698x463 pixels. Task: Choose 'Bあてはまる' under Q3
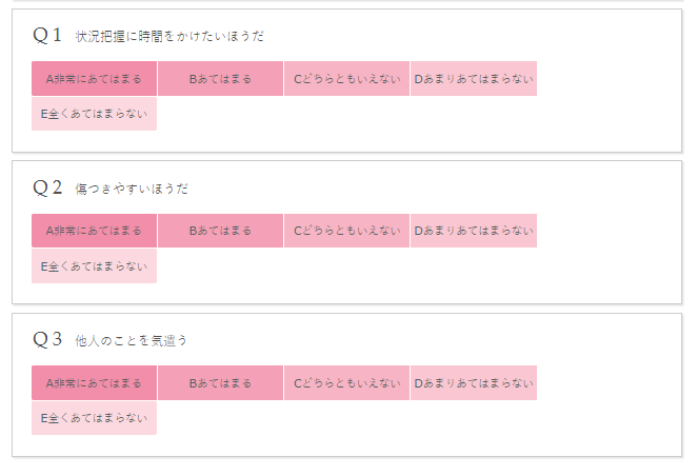coord(220,383)
